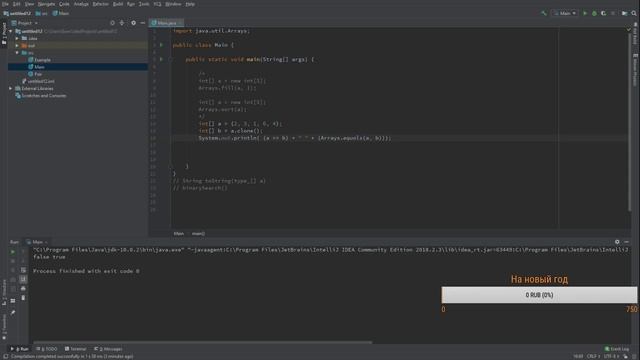Click scroll-from-source target icon in Project panel
Screen dimensions: 640x360
[113, 23]
